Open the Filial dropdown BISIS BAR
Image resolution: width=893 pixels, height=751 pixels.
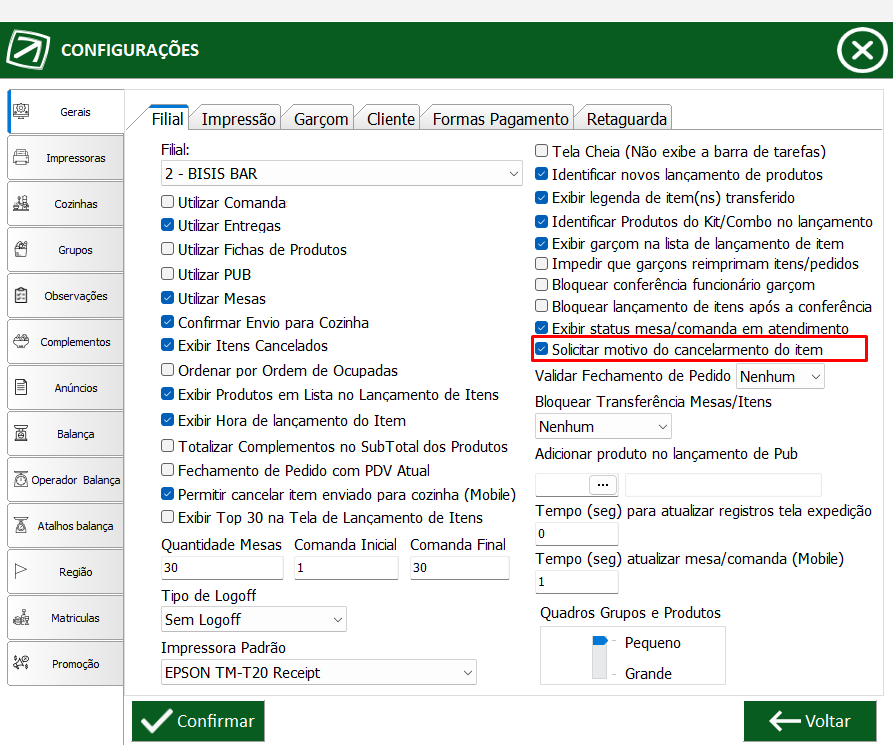tap(341, 173)
